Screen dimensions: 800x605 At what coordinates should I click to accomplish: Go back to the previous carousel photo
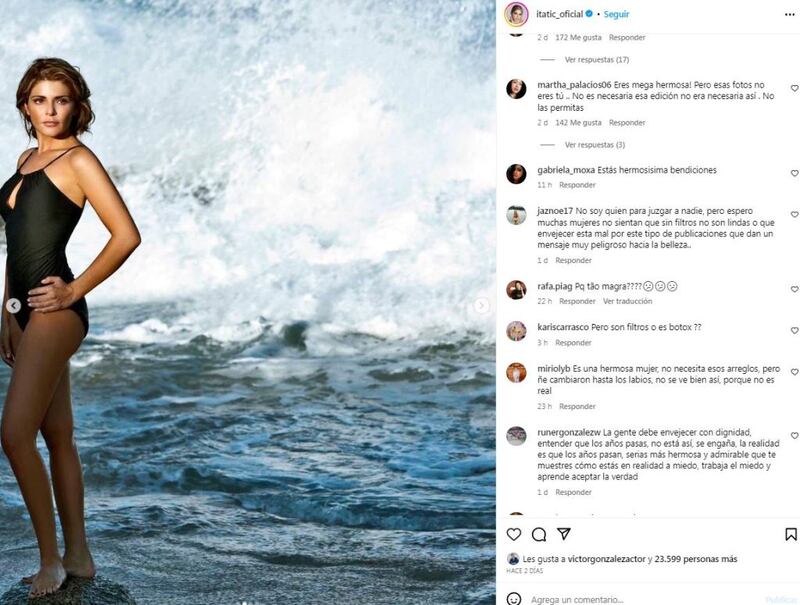[14, 306]
